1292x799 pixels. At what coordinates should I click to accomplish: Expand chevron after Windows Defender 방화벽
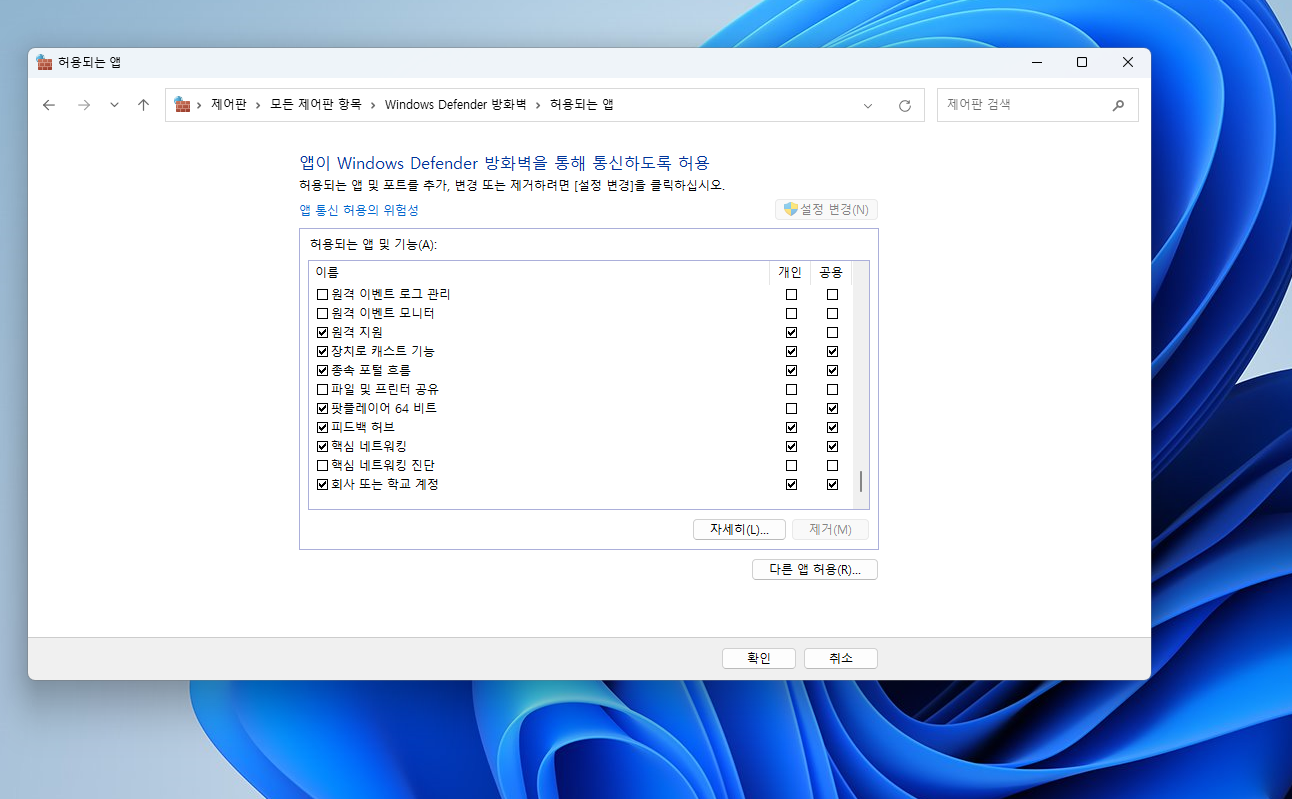[x=538, y=104]
